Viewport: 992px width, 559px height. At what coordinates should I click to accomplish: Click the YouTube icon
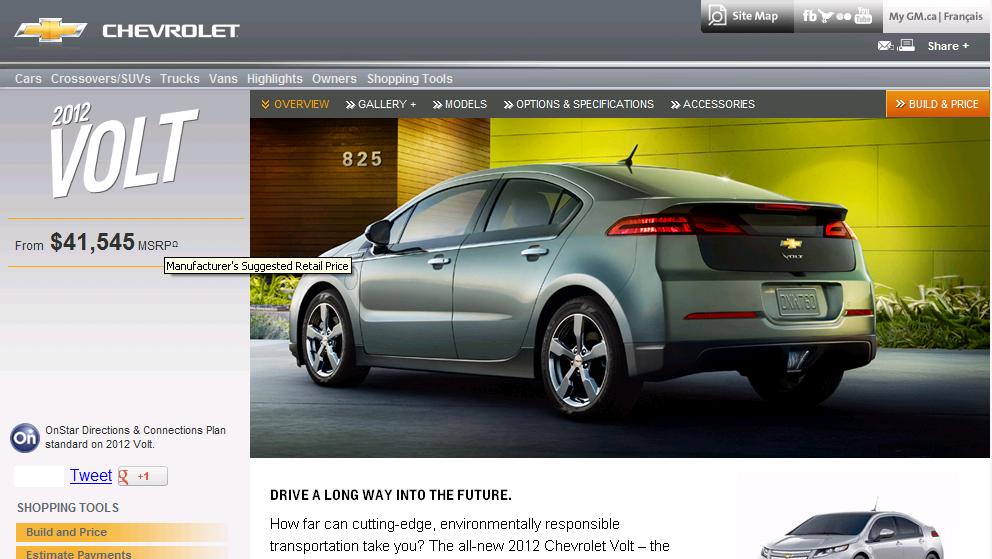coord(863,16)
